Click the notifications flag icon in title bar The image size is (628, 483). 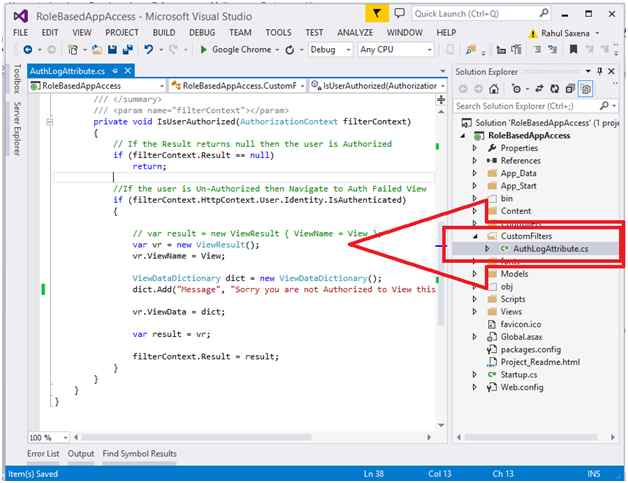pos(377,13)
